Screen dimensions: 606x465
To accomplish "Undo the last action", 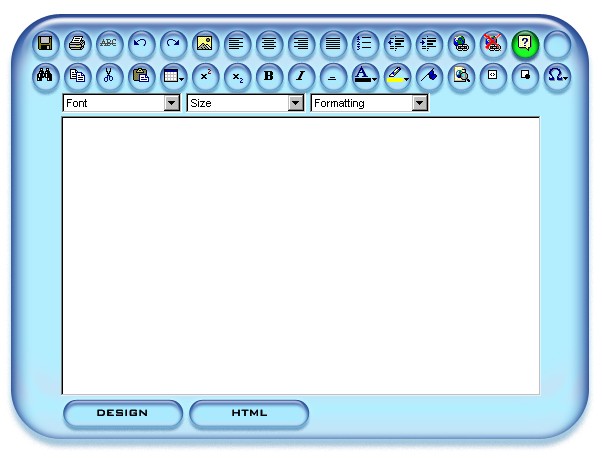I will click(141, 44).
